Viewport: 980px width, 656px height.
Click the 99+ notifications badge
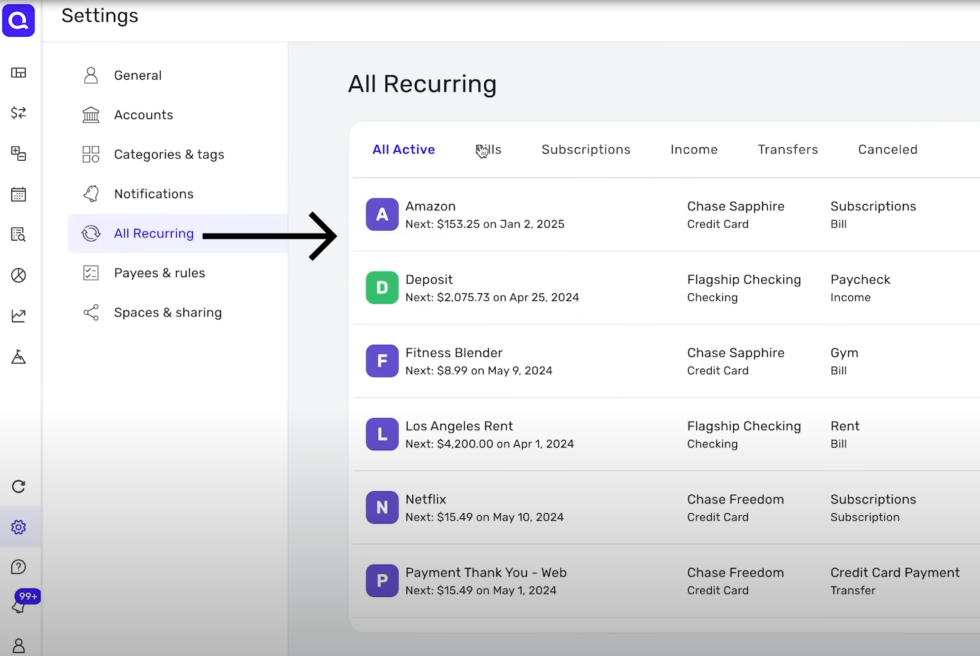26,597
